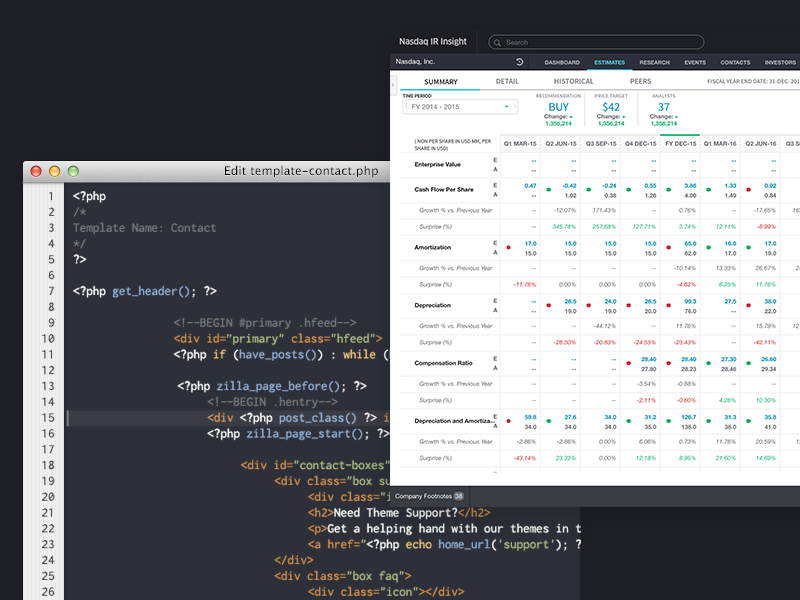Image resolution: width=800 pixels, height=600 pixels.
Task: Open the Historical sub-tab
Action: tap(573, 82)
